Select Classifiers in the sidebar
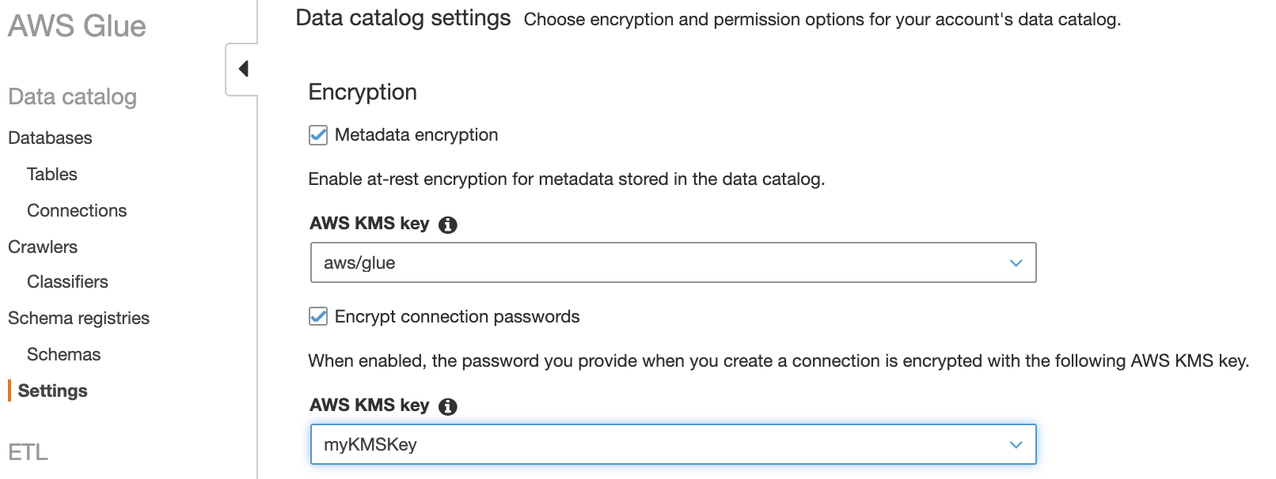This screenshot has height=479, width=1276. (x=68, y=282)
